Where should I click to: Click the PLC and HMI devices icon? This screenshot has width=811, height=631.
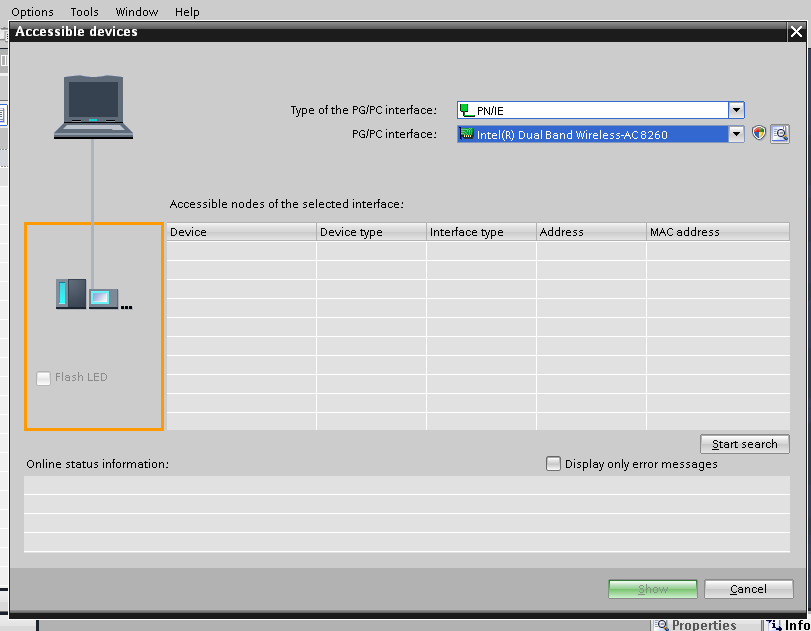click(94, 294)
